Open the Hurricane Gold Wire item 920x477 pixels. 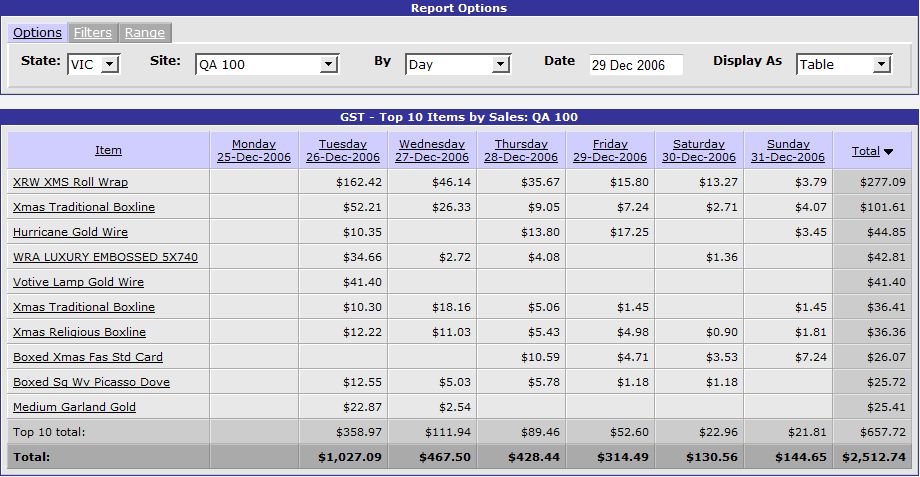(70, 232)
